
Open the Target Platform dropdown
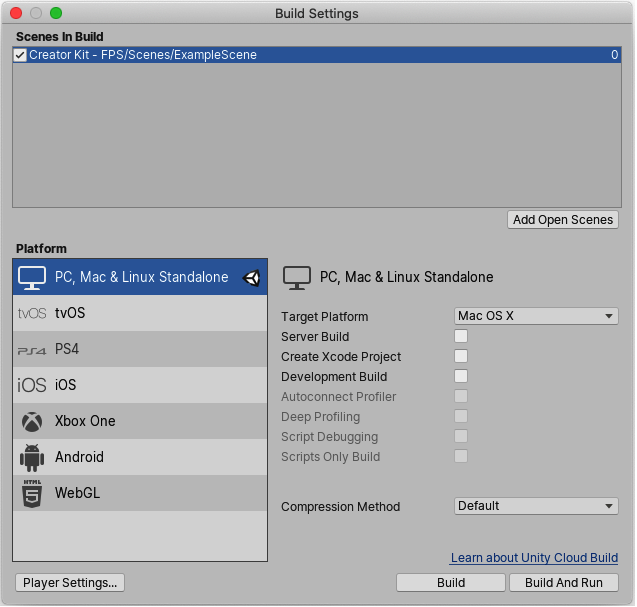pos(536,316)
